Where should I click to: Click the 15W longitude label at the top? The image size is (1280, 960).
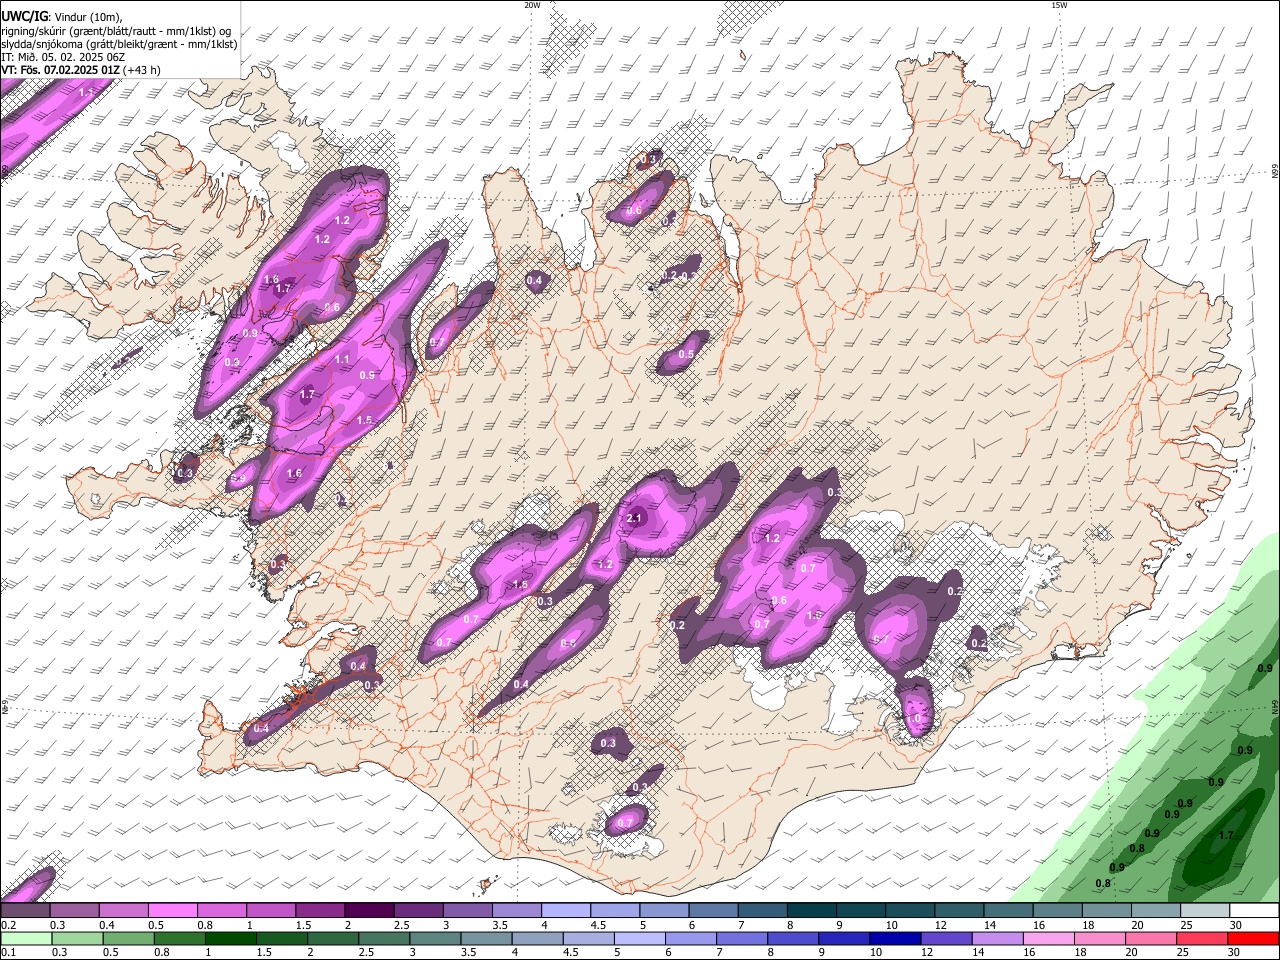coord(1058,5)
